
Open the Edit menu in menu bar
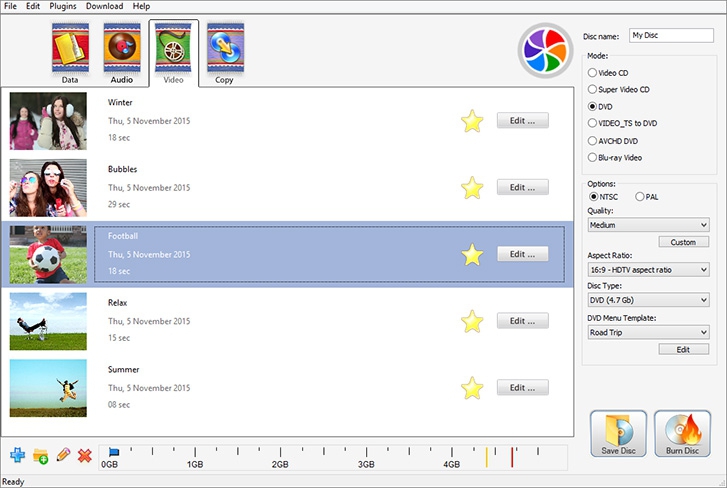(32, 6)
